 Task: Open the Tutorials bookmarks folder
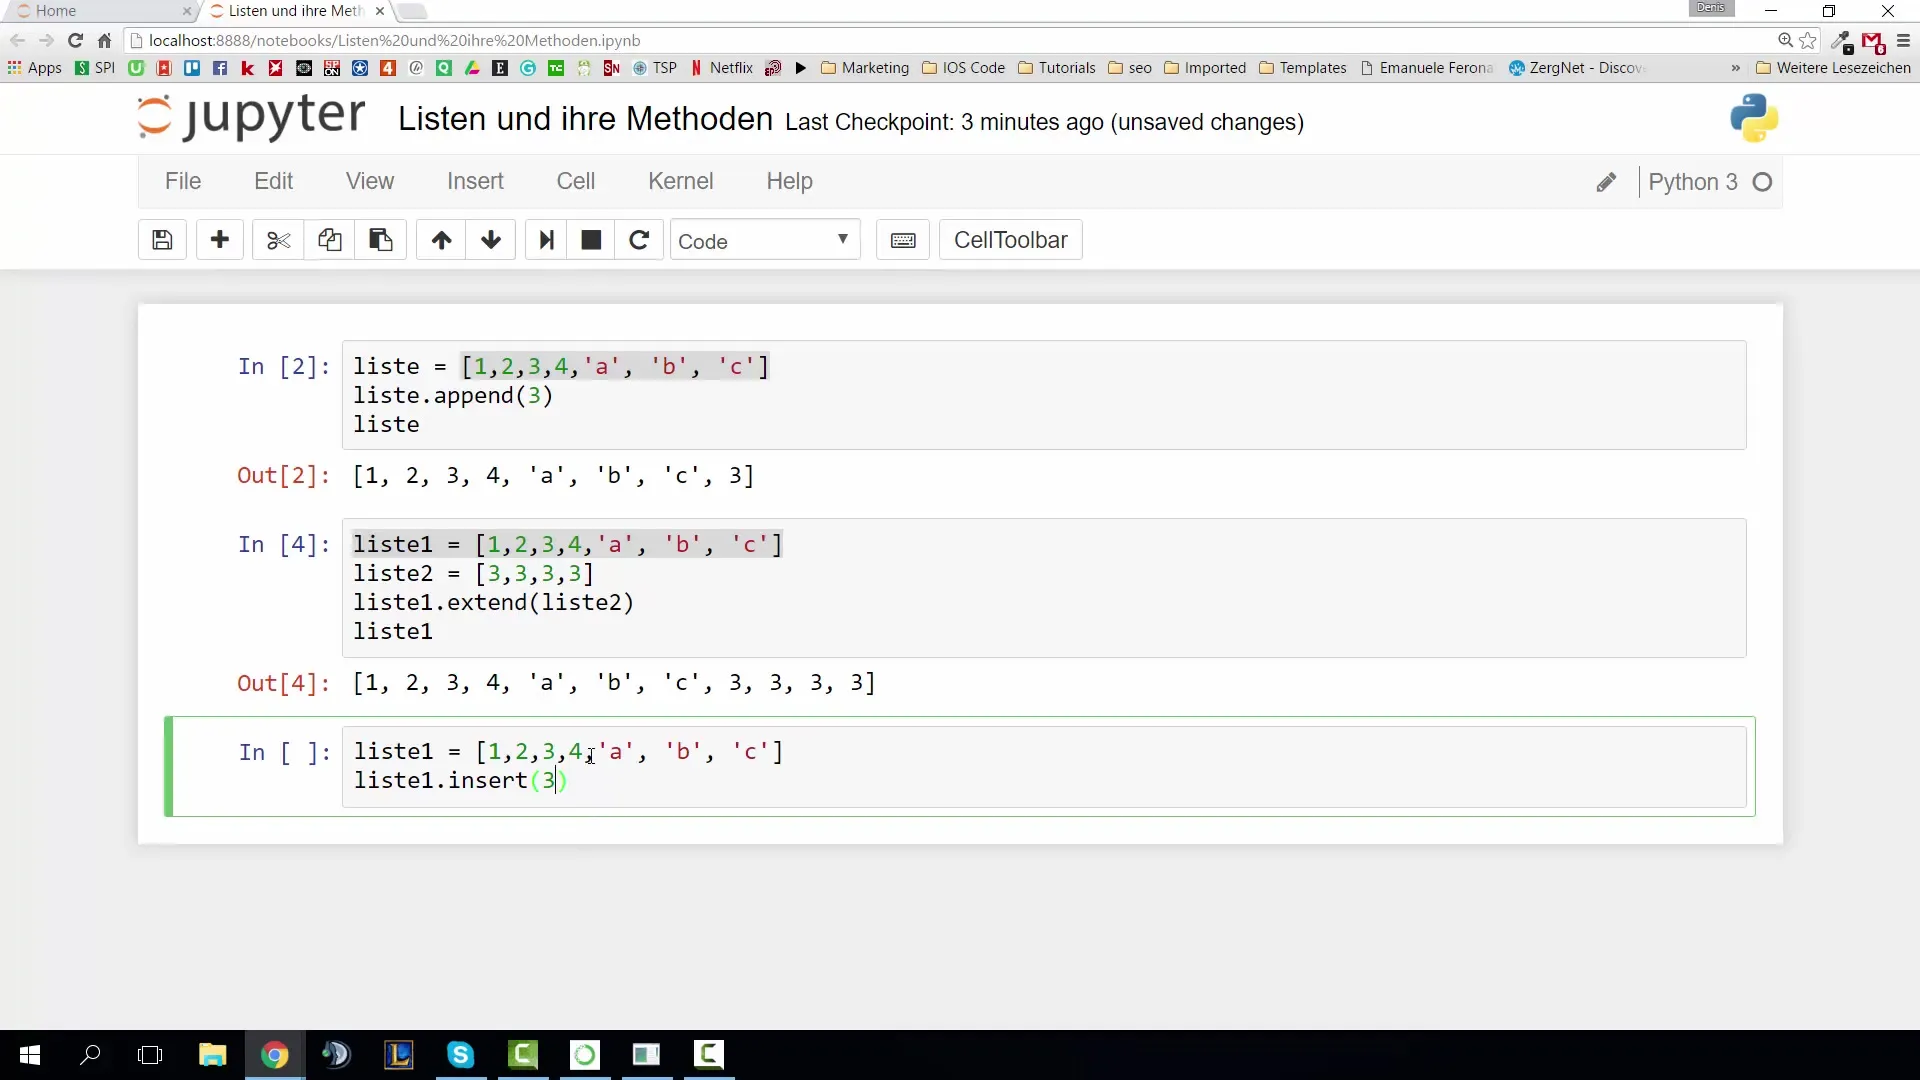click(1057, 68)
